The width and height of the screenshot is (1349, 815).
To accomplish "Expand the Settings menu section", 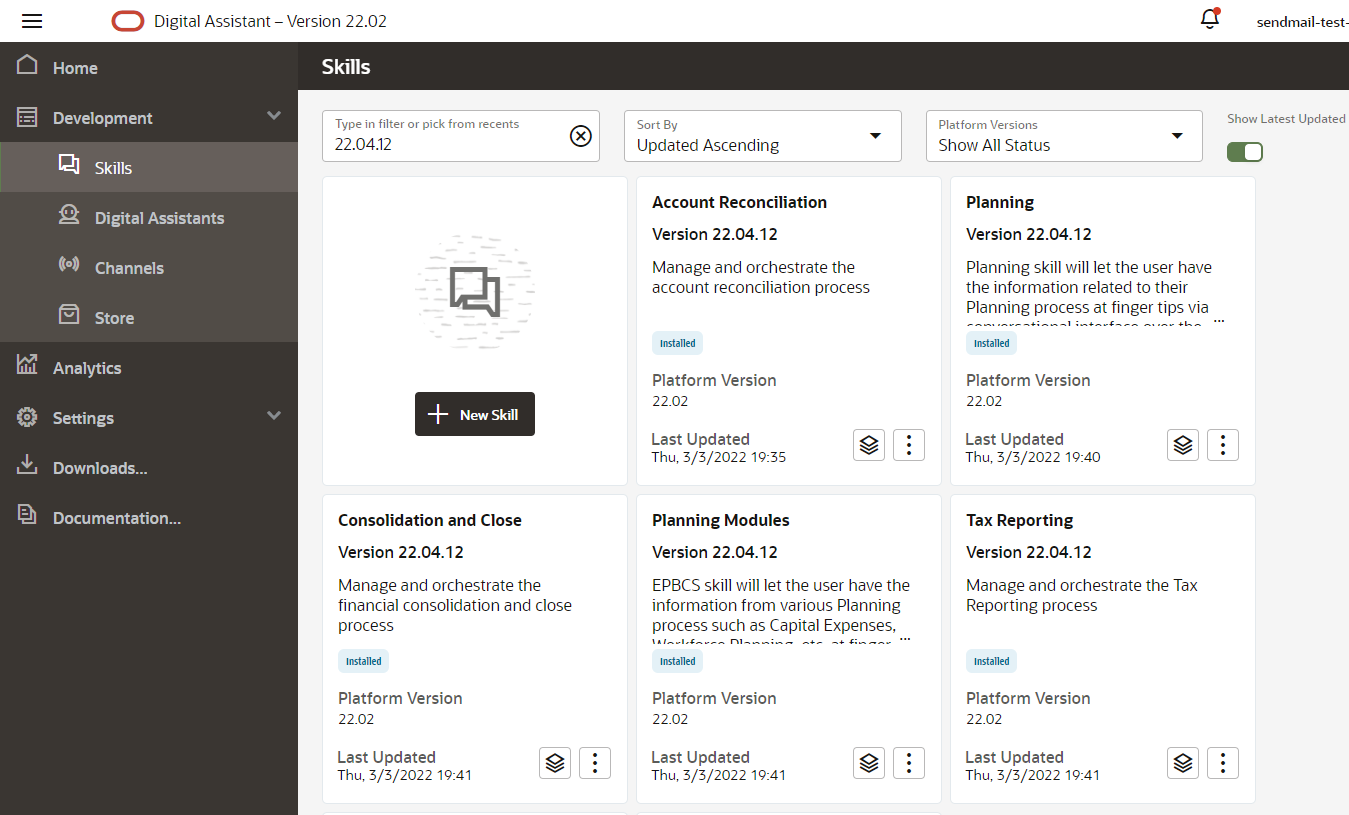I will pyautogui.click(x=274, y=417).
